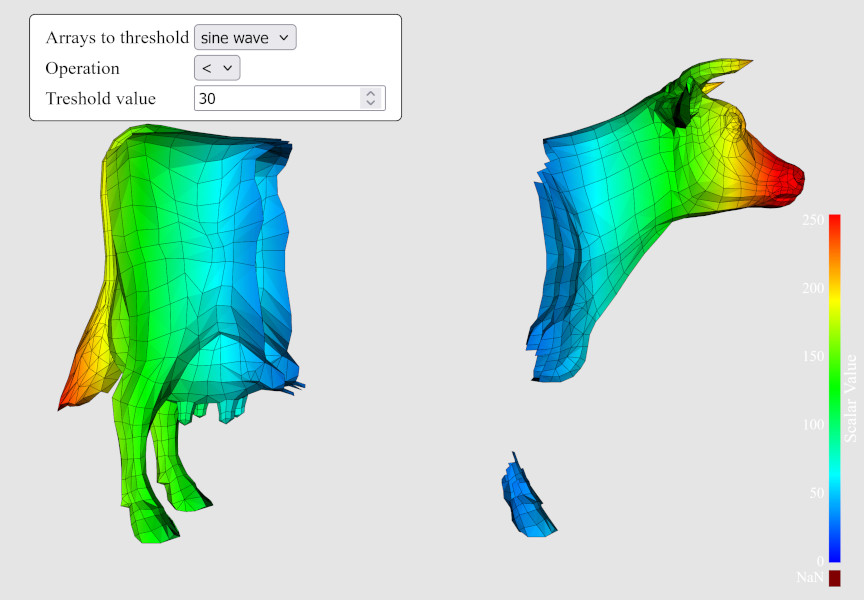The height and width of the screenshot is (600, 864).
Task: Click the 250 tick label on the legend
Action: click(813, 220)
